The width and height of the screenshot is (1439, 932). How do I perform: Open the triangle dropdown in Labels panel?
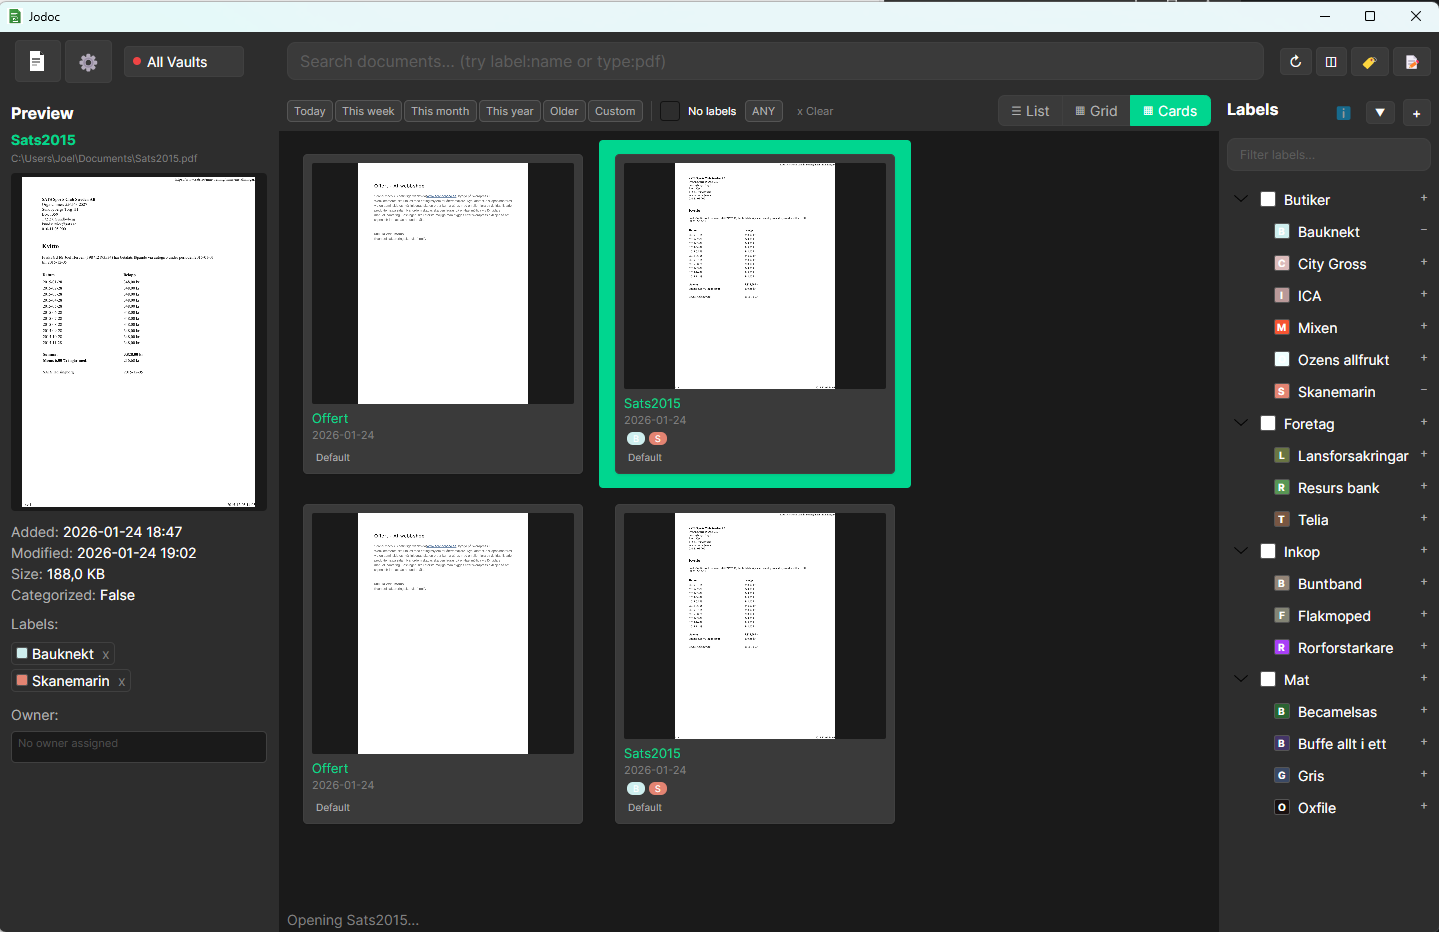point(1380,113)
